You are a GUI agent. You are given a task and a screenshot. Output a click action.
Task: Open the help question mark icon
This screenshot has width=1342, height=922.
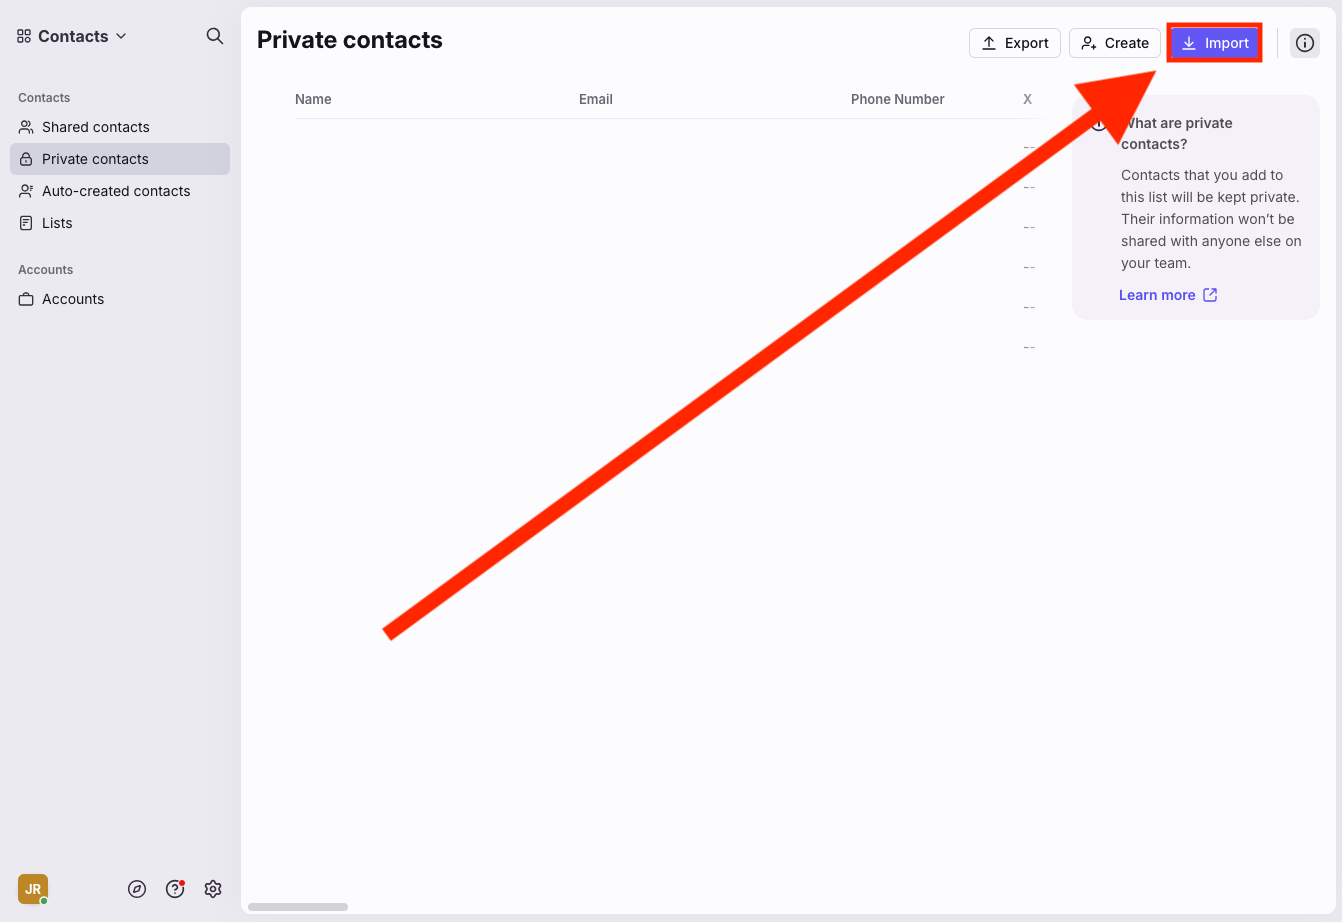pos(175,889)
